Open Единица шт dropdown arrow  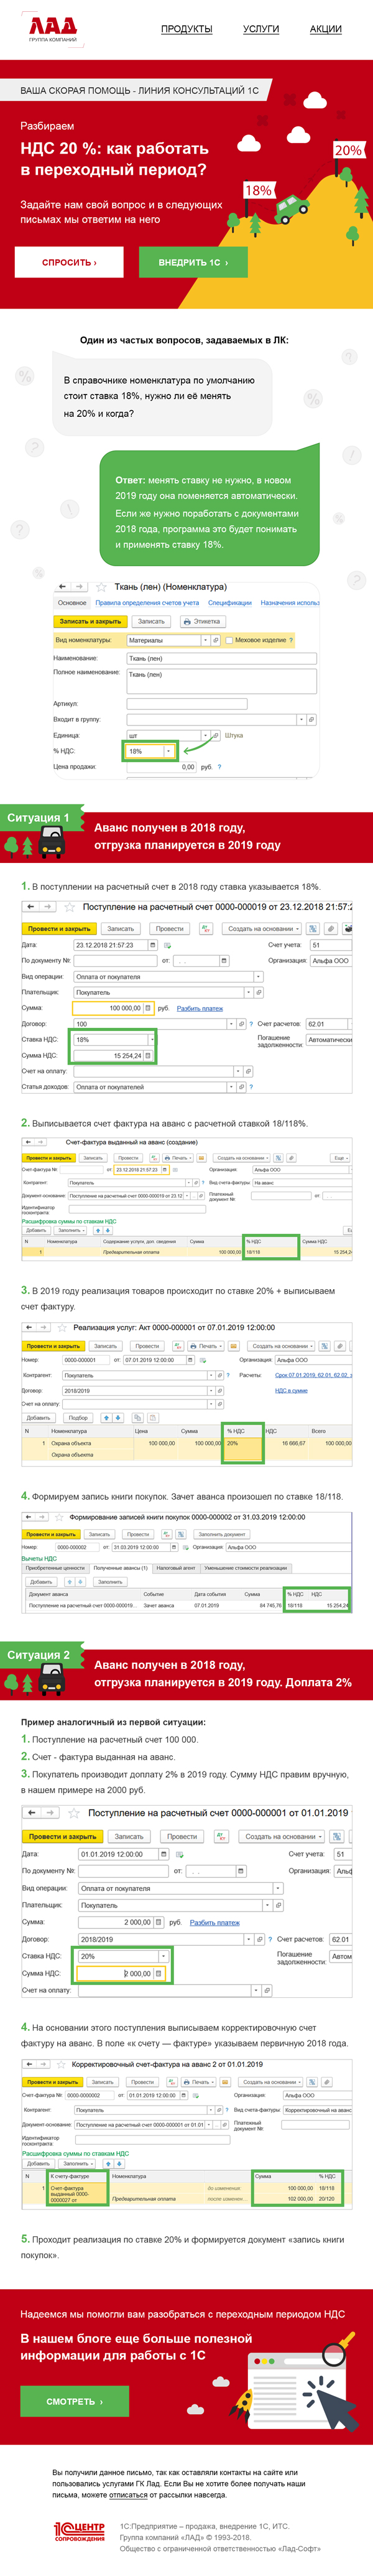tap(206, 735)
